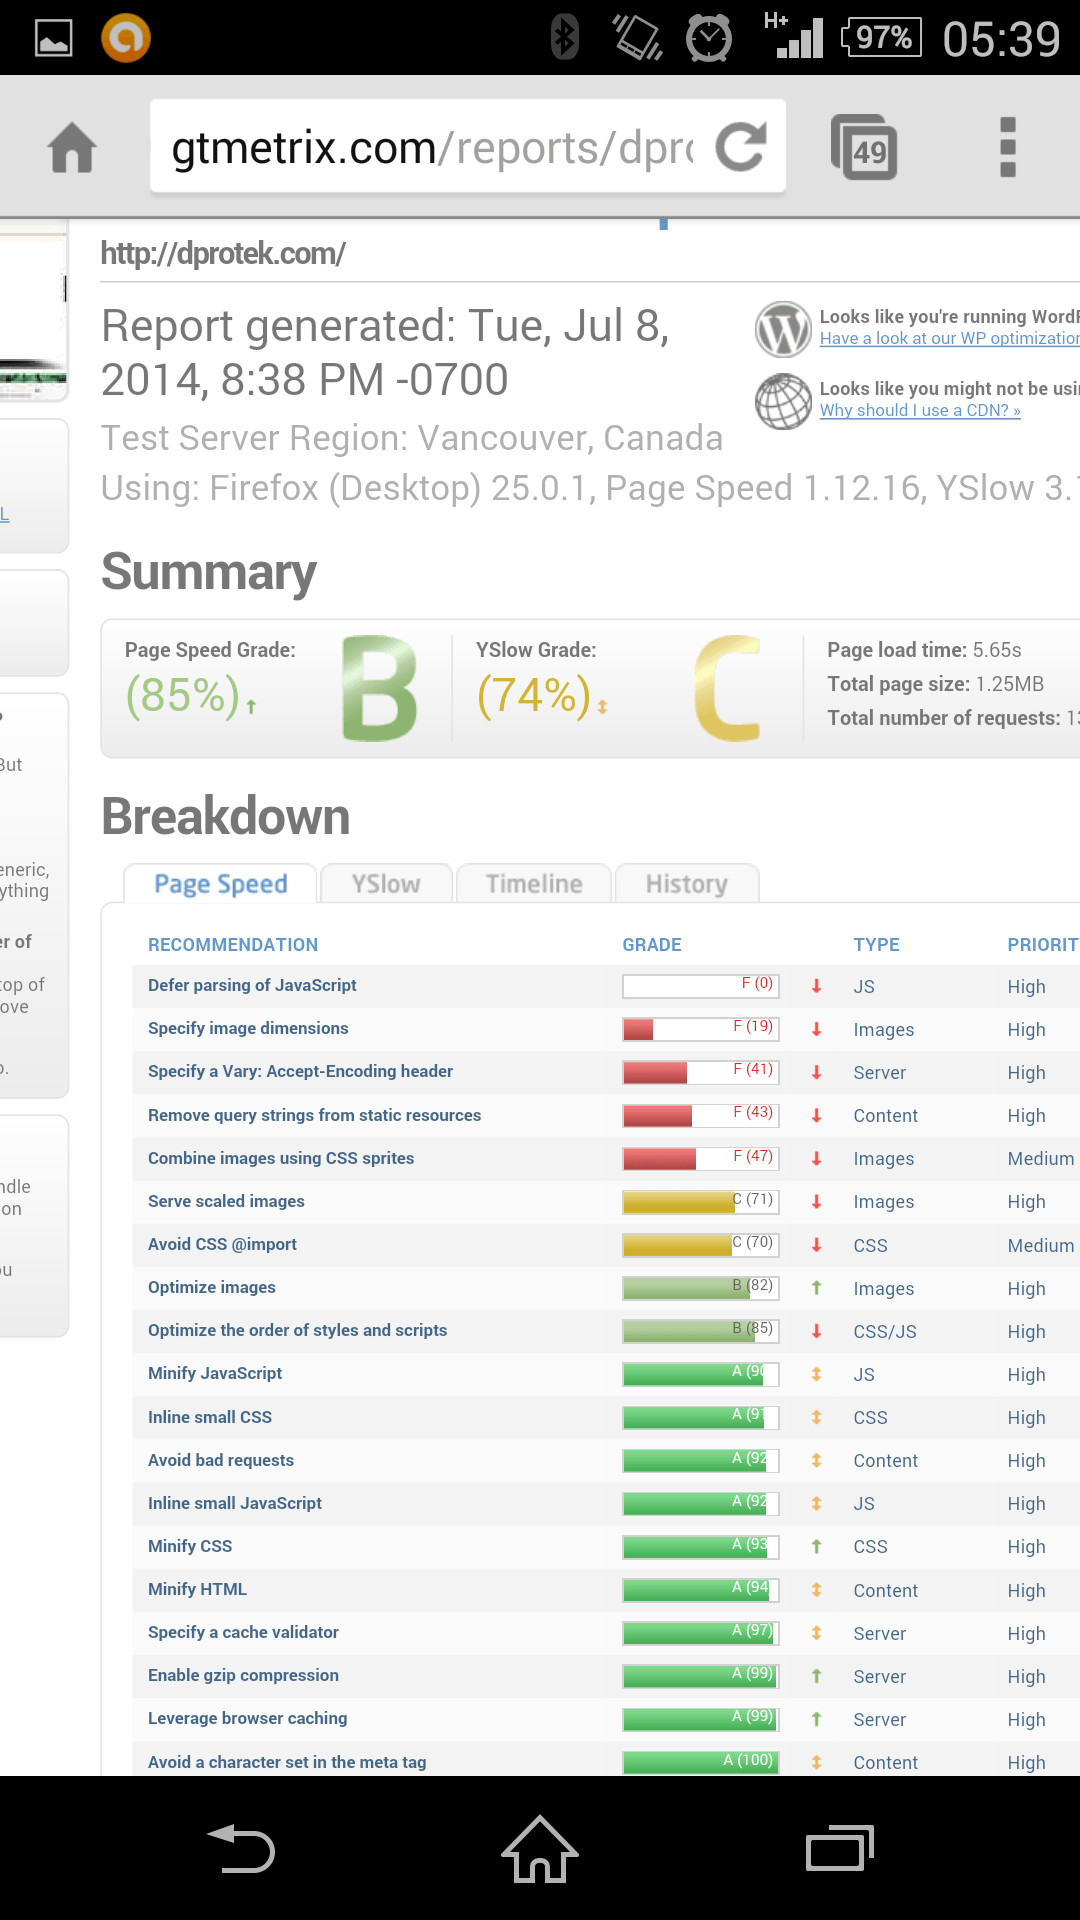
Task: Tap the Android home navigation button
Action: pos(540,1848)
